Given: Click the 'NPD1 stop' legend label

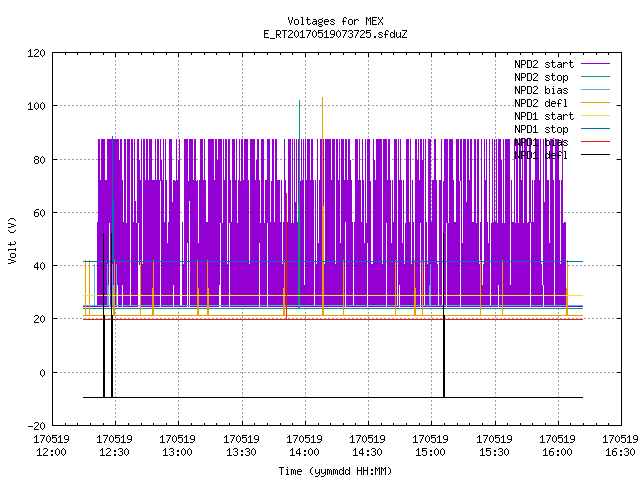Looking at the screenshot, I should tap(541, 129).
